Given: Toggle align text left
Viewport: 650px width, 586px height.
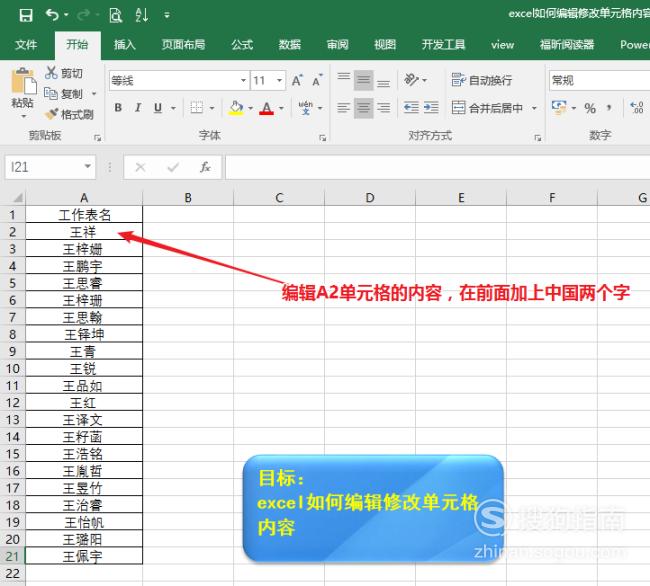Looking at the screenshot, I should [344, 108].
